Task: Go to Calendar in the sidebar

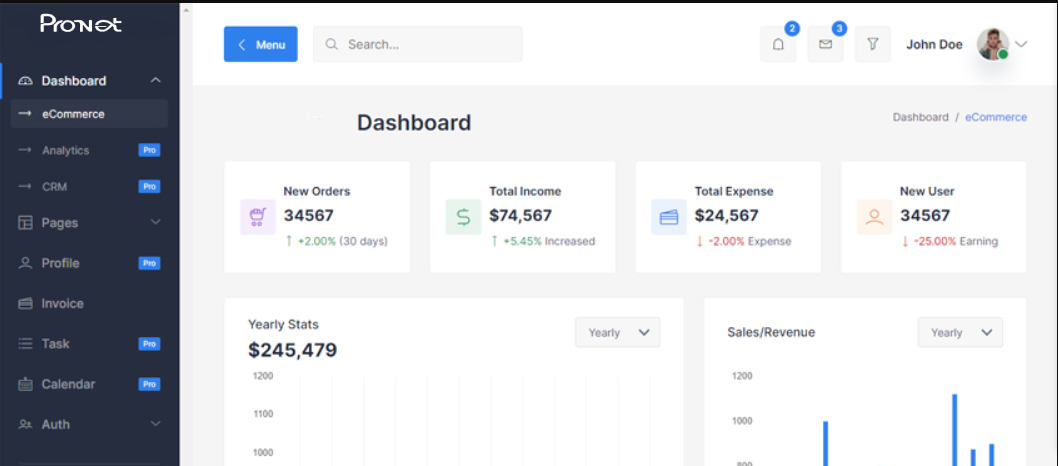Action: [68, 384]
